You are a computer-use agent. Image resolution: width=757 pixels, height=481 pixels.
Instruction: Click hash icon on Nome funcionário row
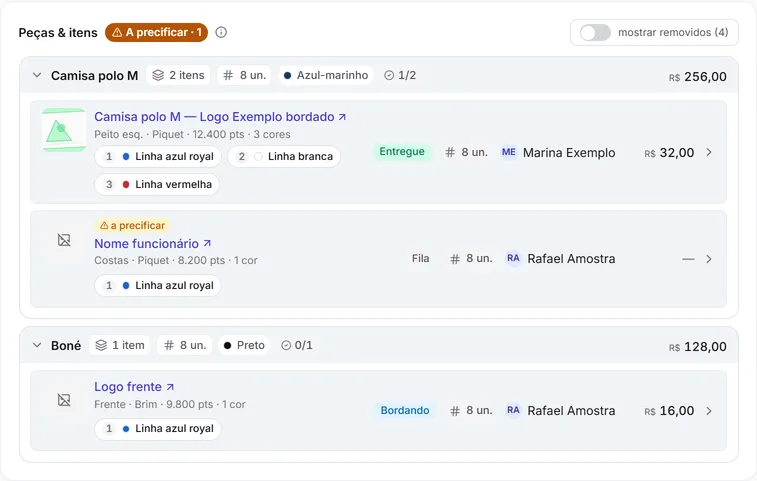click(x=455, y=259)
